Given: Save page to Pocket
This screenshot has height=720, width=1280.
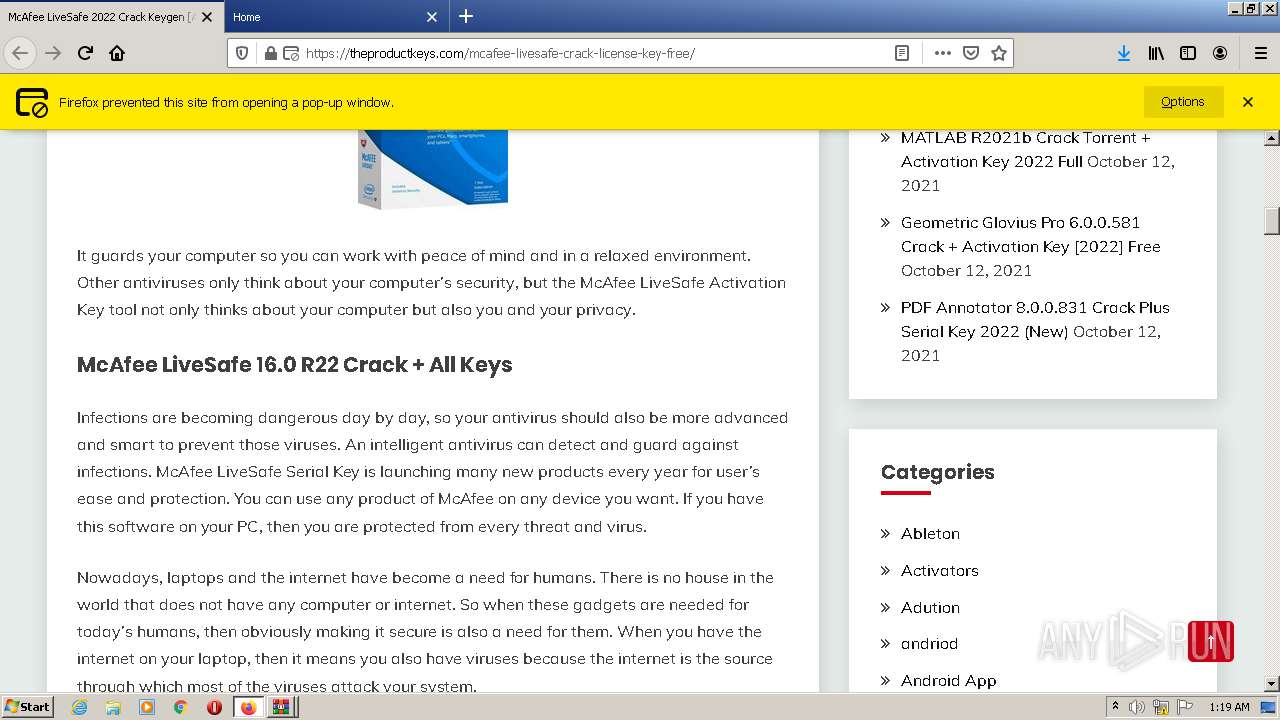Looking at the screenshot, I should coord(970,53).
